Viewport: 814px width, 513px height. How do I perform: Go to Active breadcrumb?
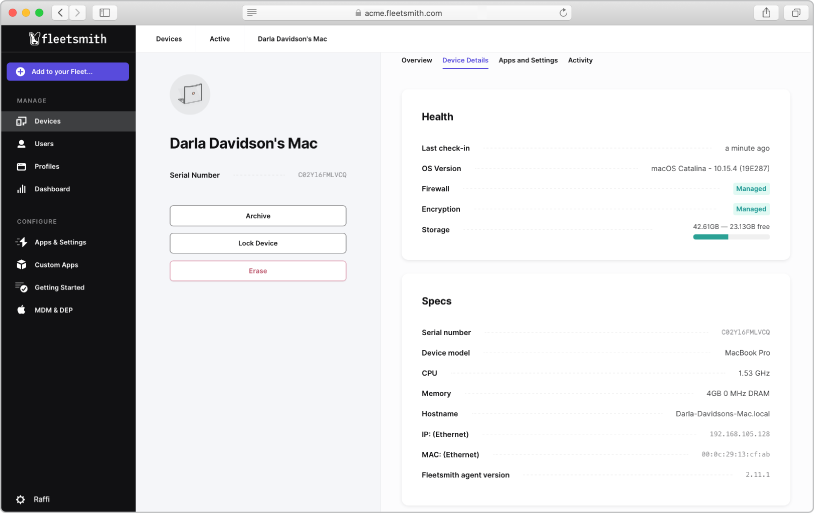pyautogui.click(x=220, y=39)
